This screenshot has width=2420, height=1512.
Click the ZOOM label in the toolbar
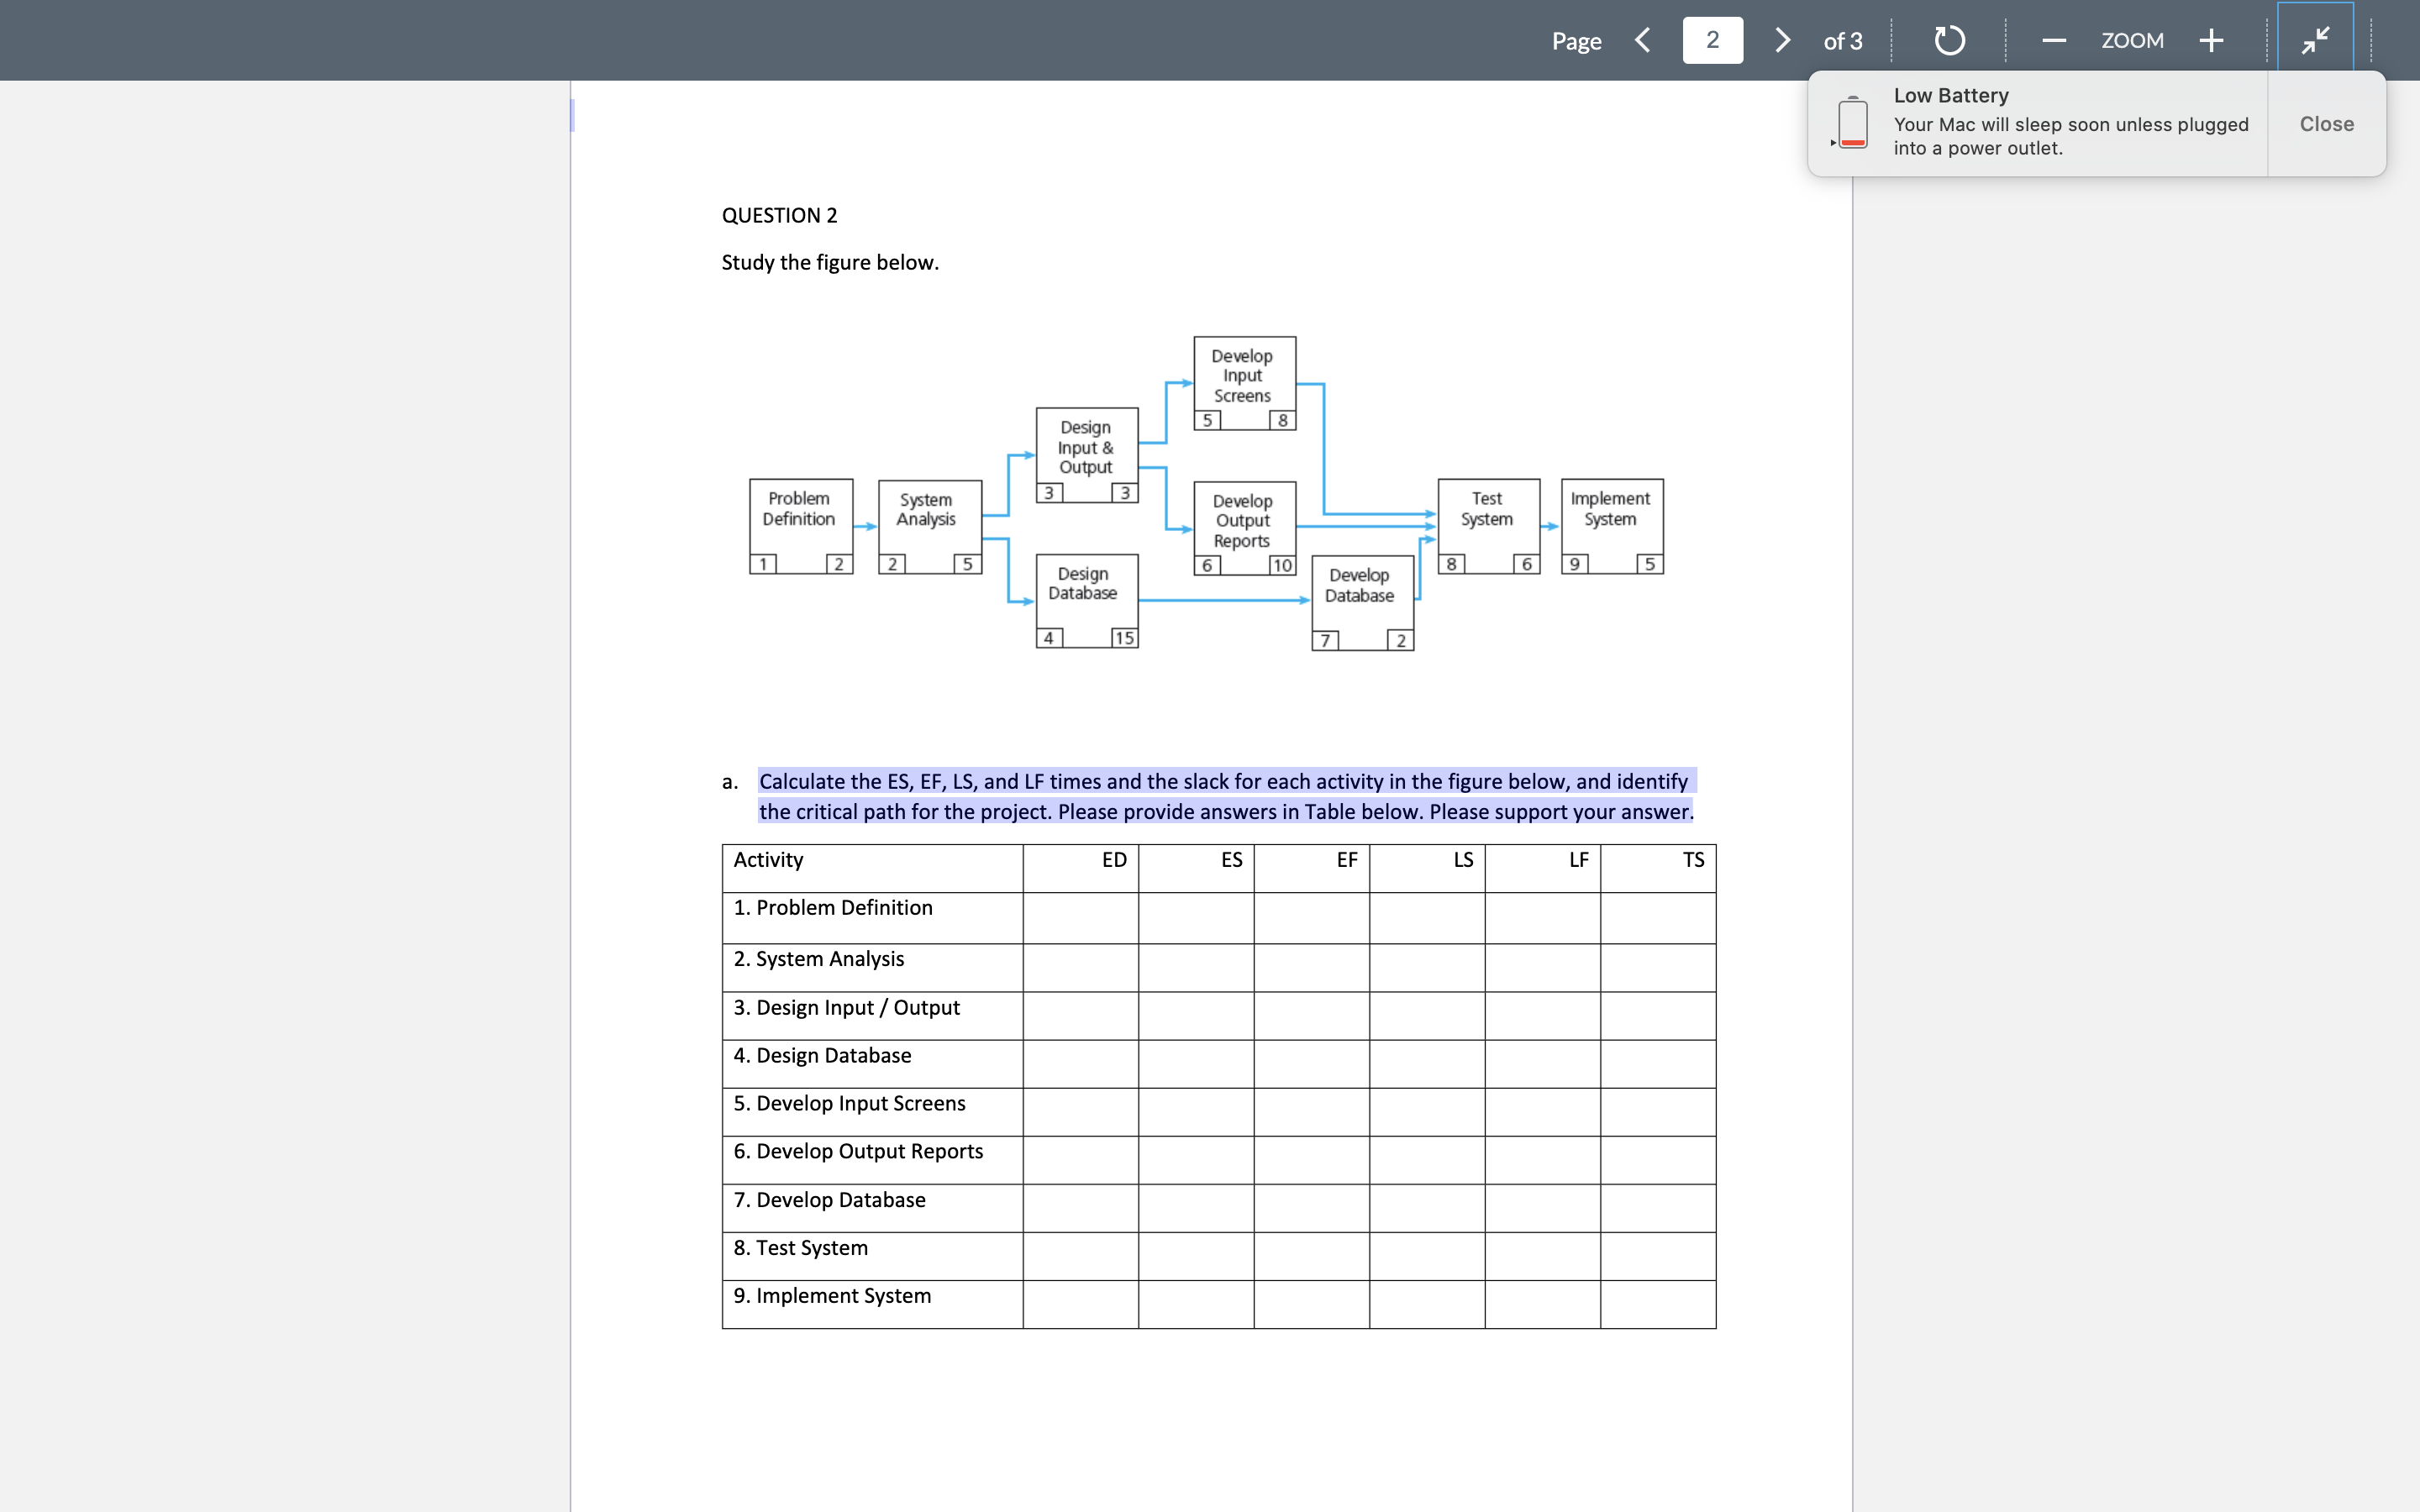[2133, 40]
